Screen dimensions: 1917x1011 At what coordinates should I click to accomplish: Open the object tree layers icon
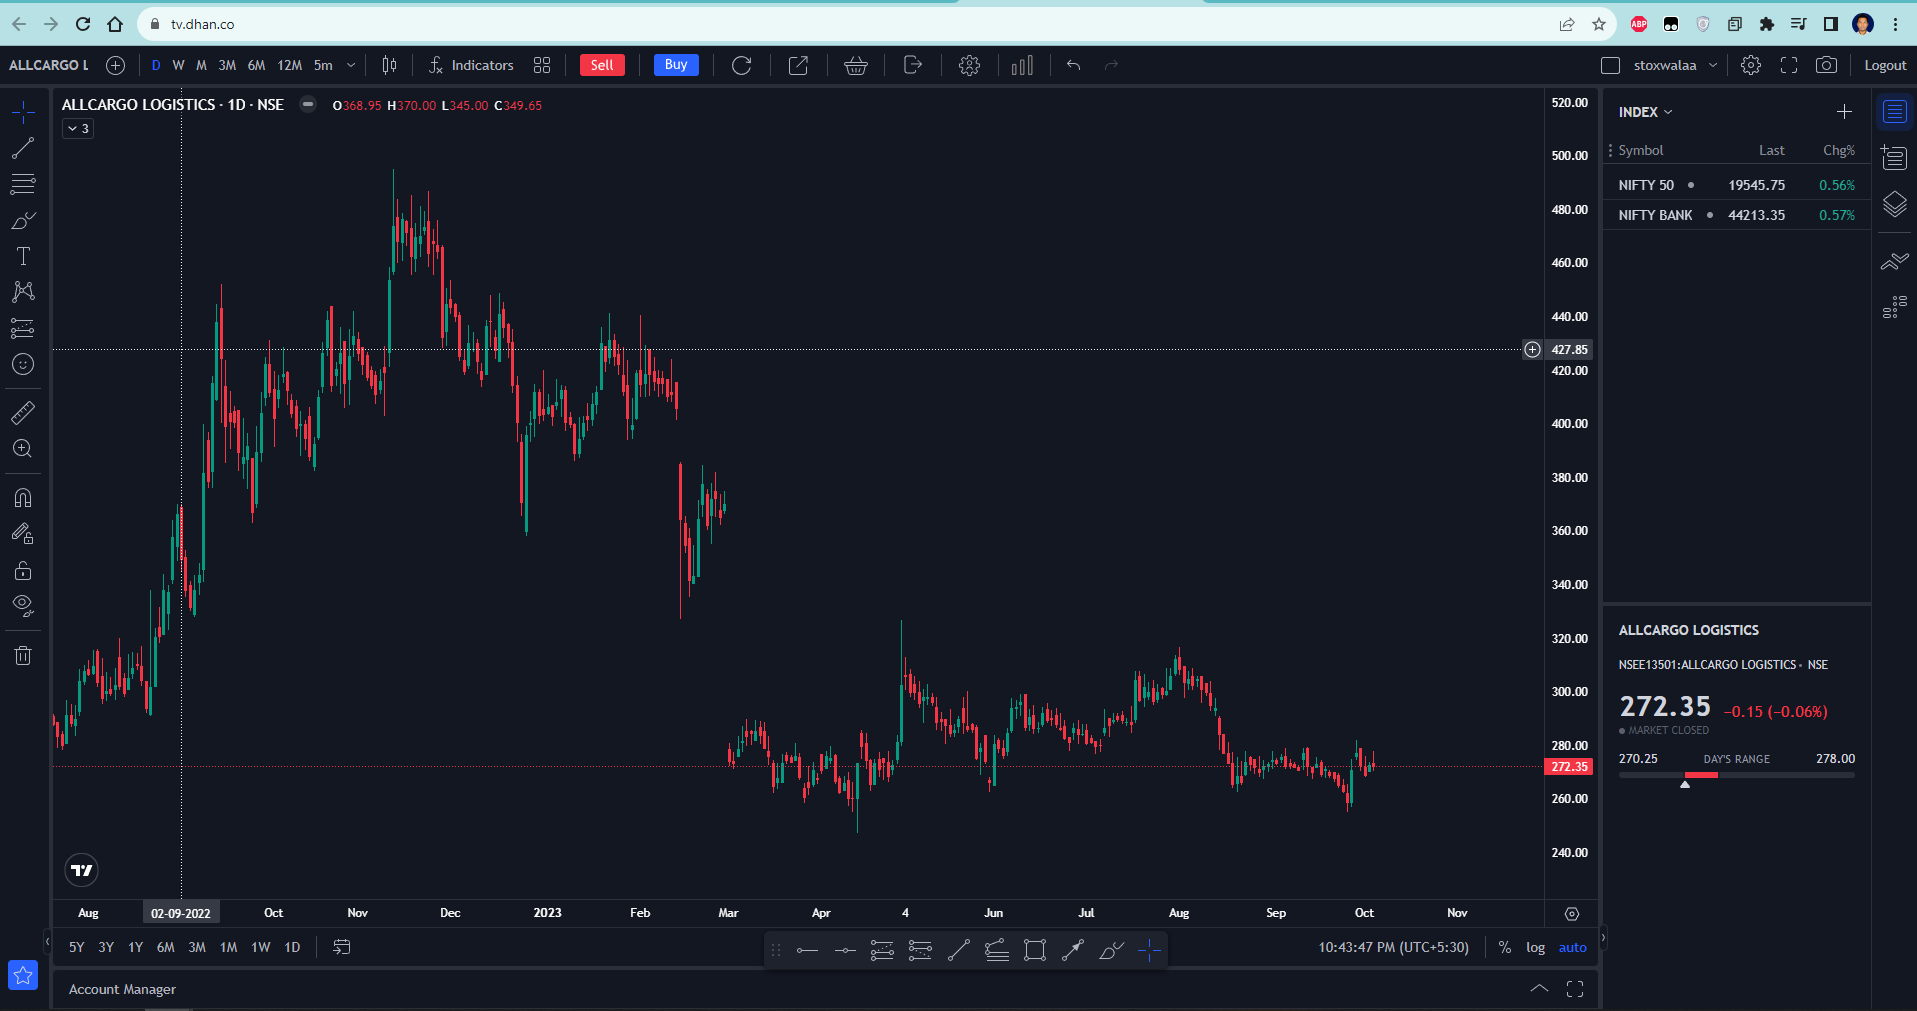click(1895, 204)
